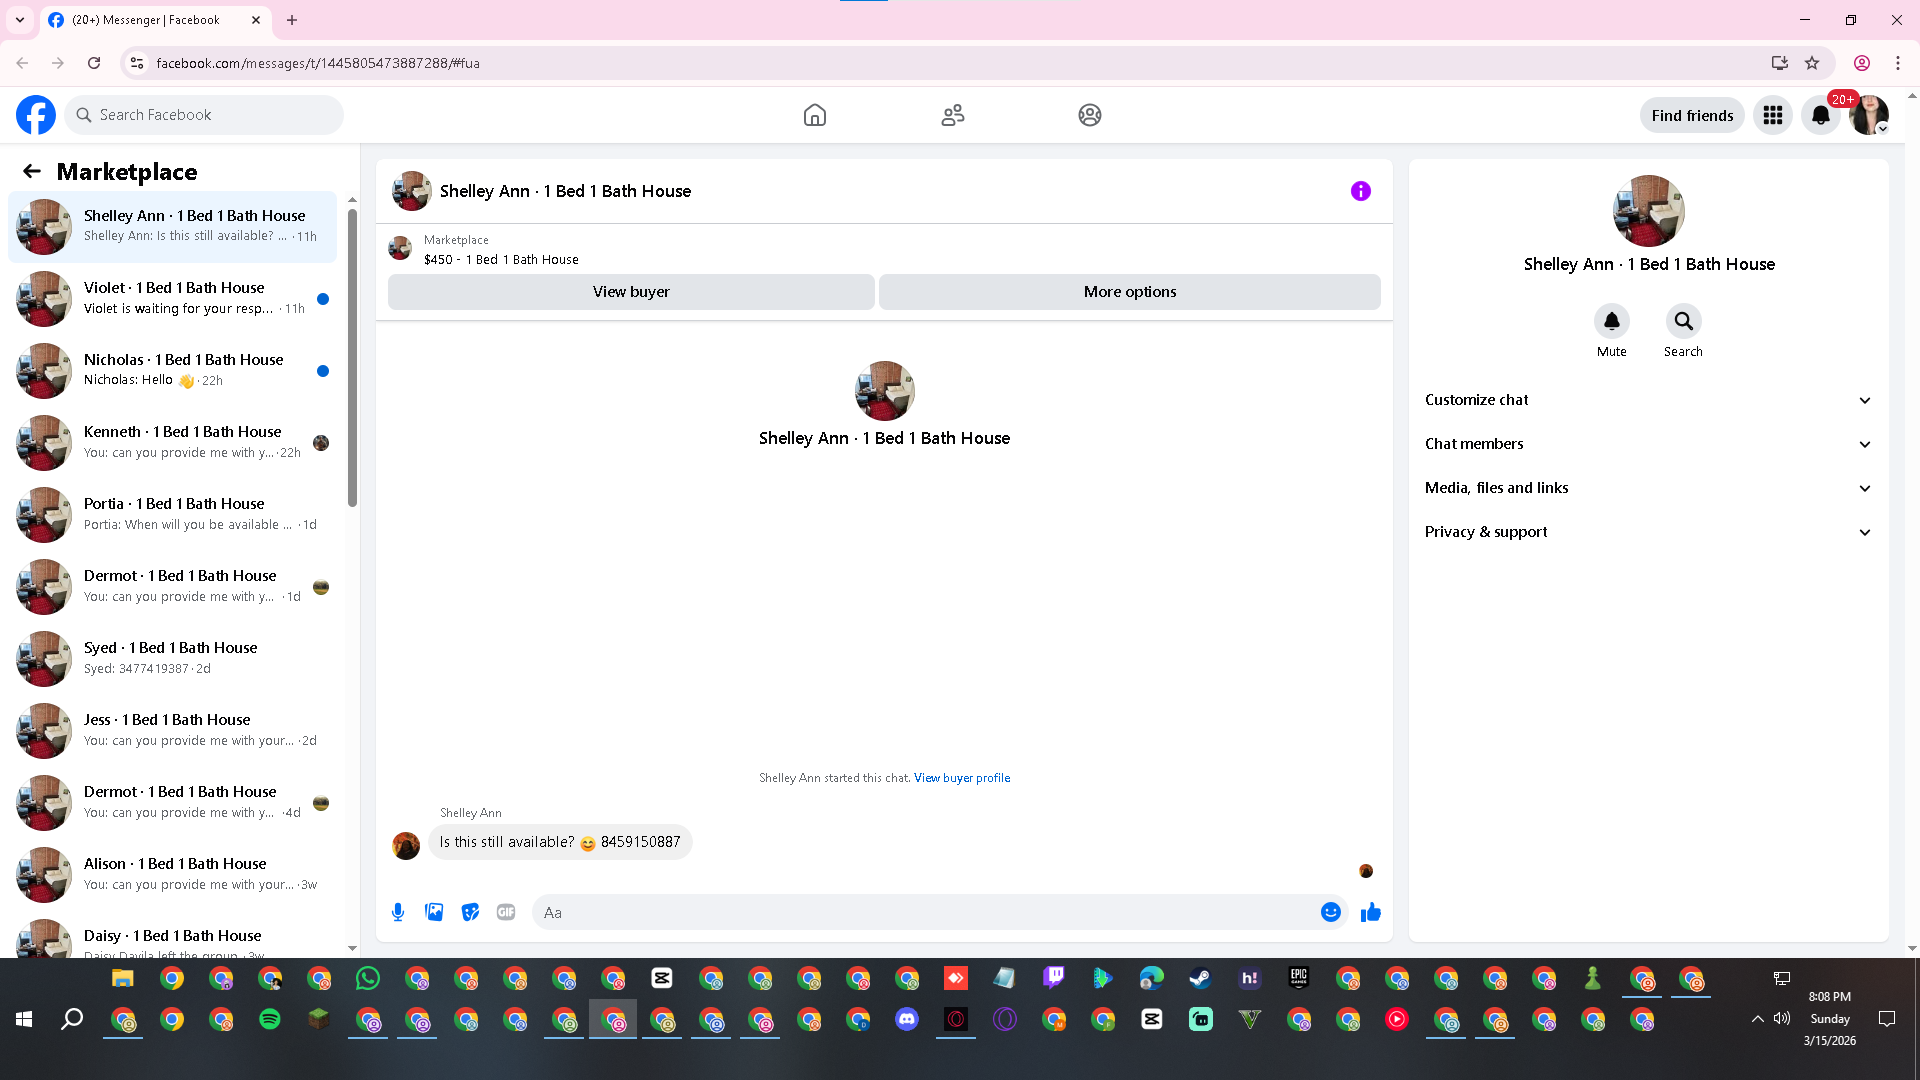The image size is (1920, 1080).
Task: Open the tab search dropdown arrow
Action: click(x=20, y=20)
